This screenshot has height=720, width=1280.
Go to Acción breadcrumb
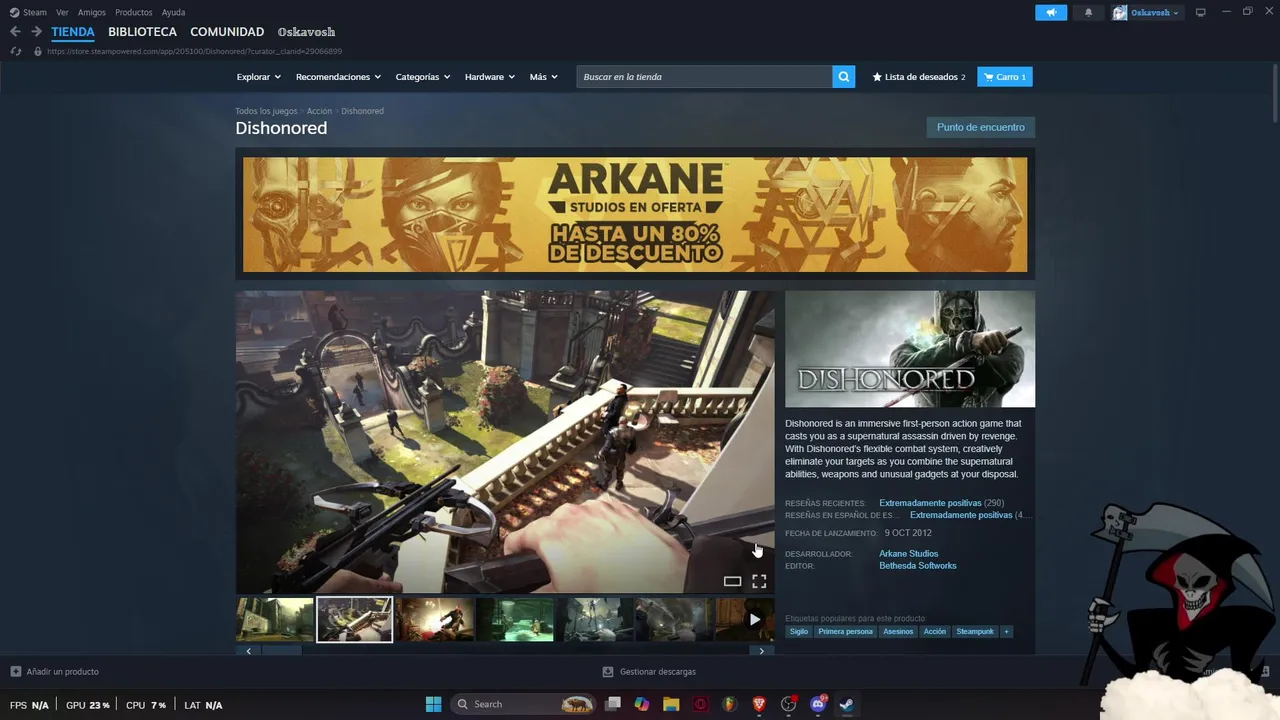pos(319,111)
